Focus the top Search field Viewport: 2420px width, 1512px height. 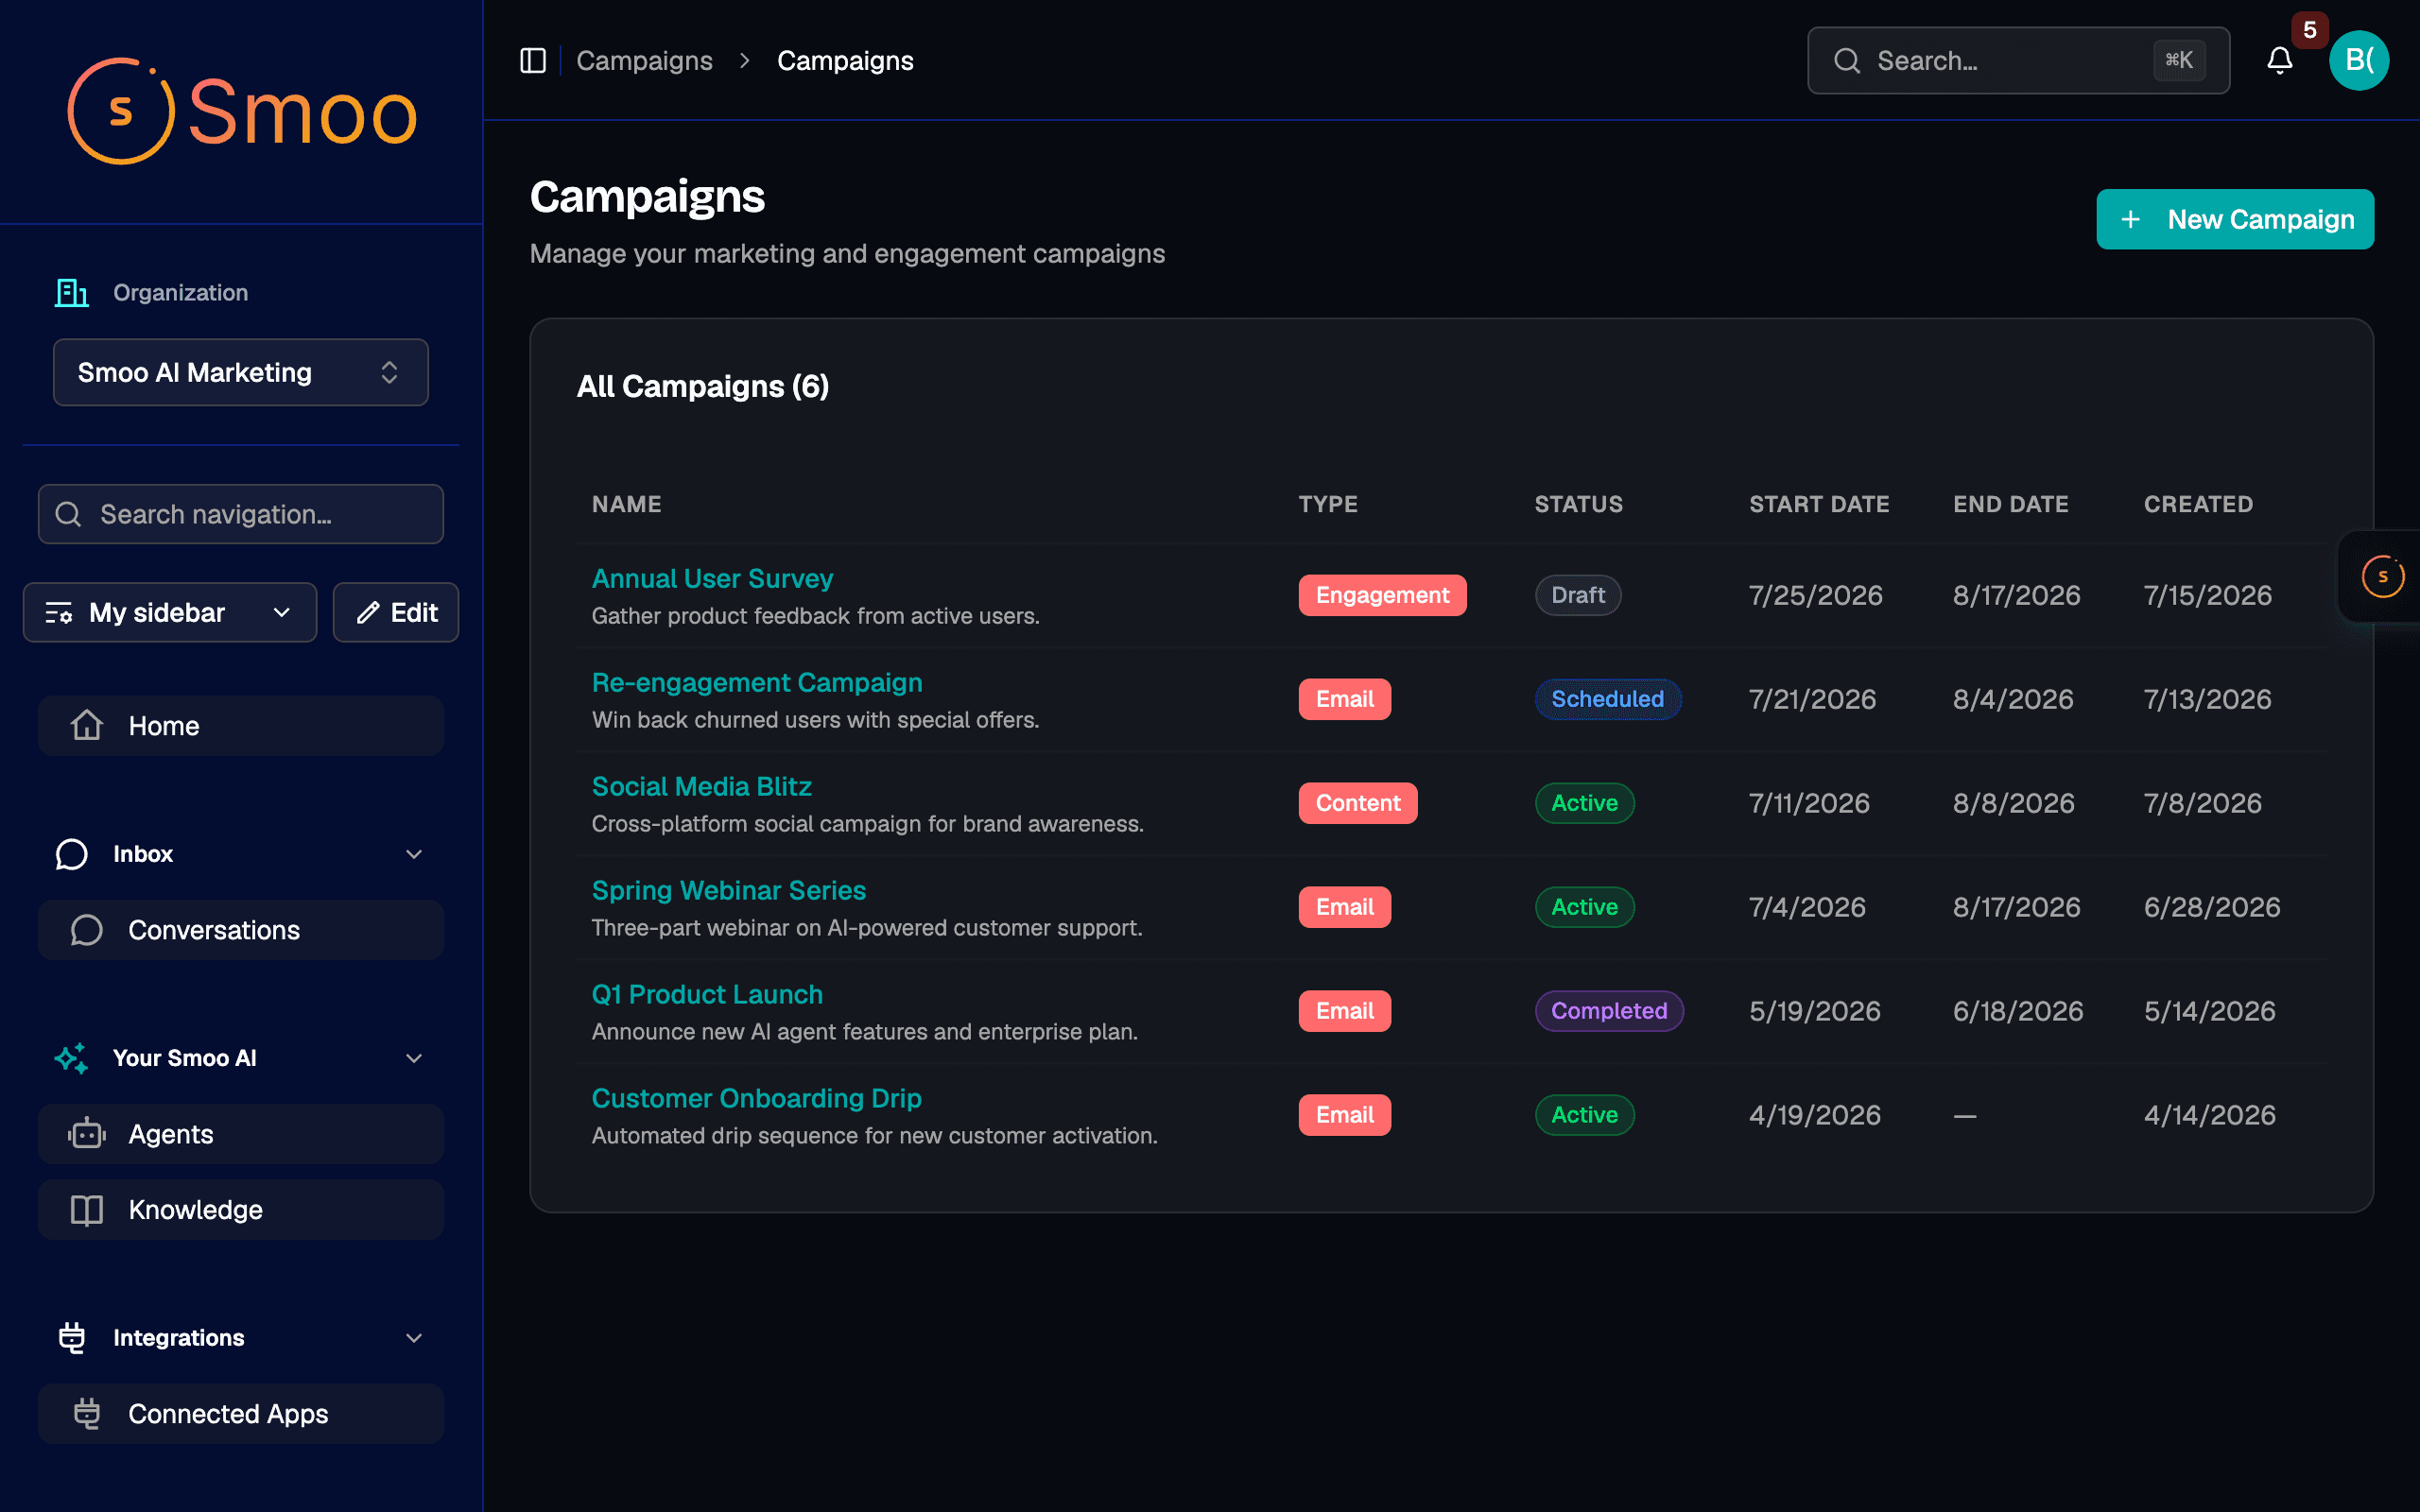[x=2018, y=61]
